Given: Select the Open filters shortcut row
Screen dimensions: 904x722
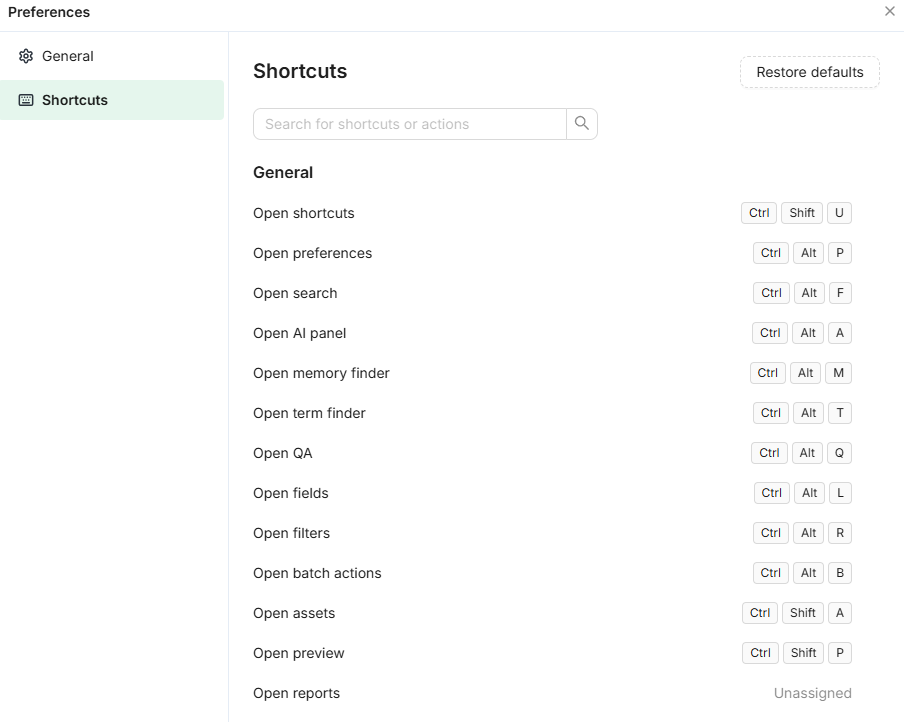Looking at the screenshot, I should [x=291, y=533].
